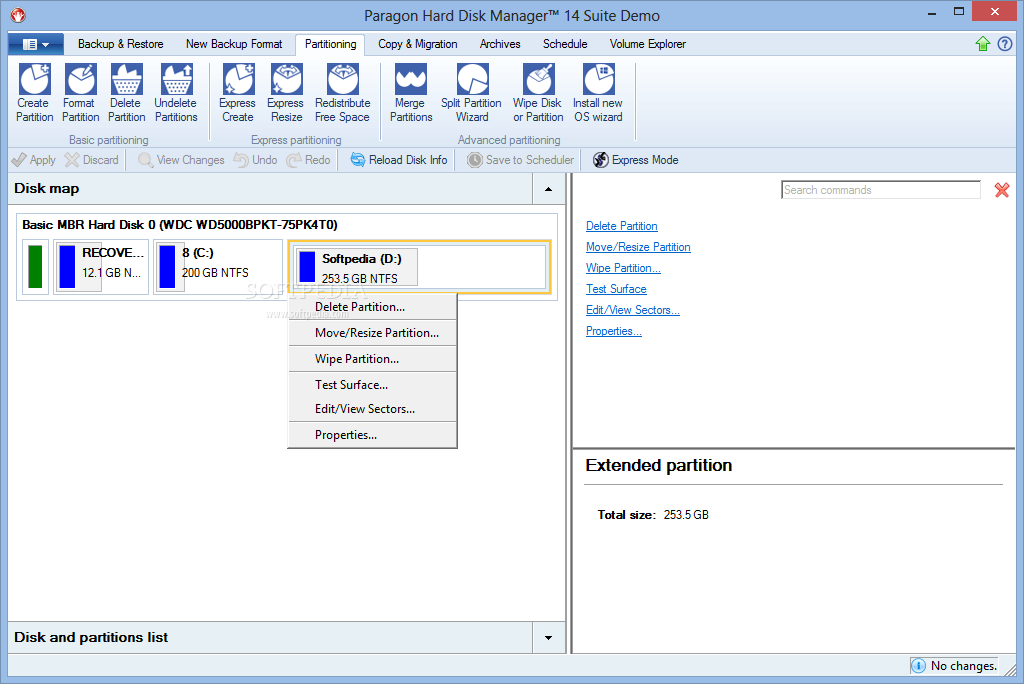1024x684 pixels.
Task: Open the blue application menu dropdown
Action: pos(36,44)
